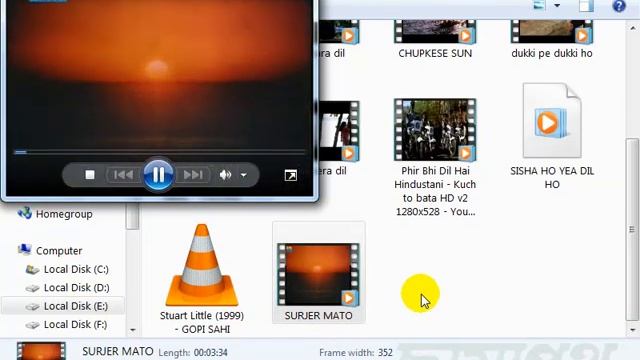640x360 pixels.
Task: Open the volume dropdown arrow in player
Action: click(x=244, y=175)
